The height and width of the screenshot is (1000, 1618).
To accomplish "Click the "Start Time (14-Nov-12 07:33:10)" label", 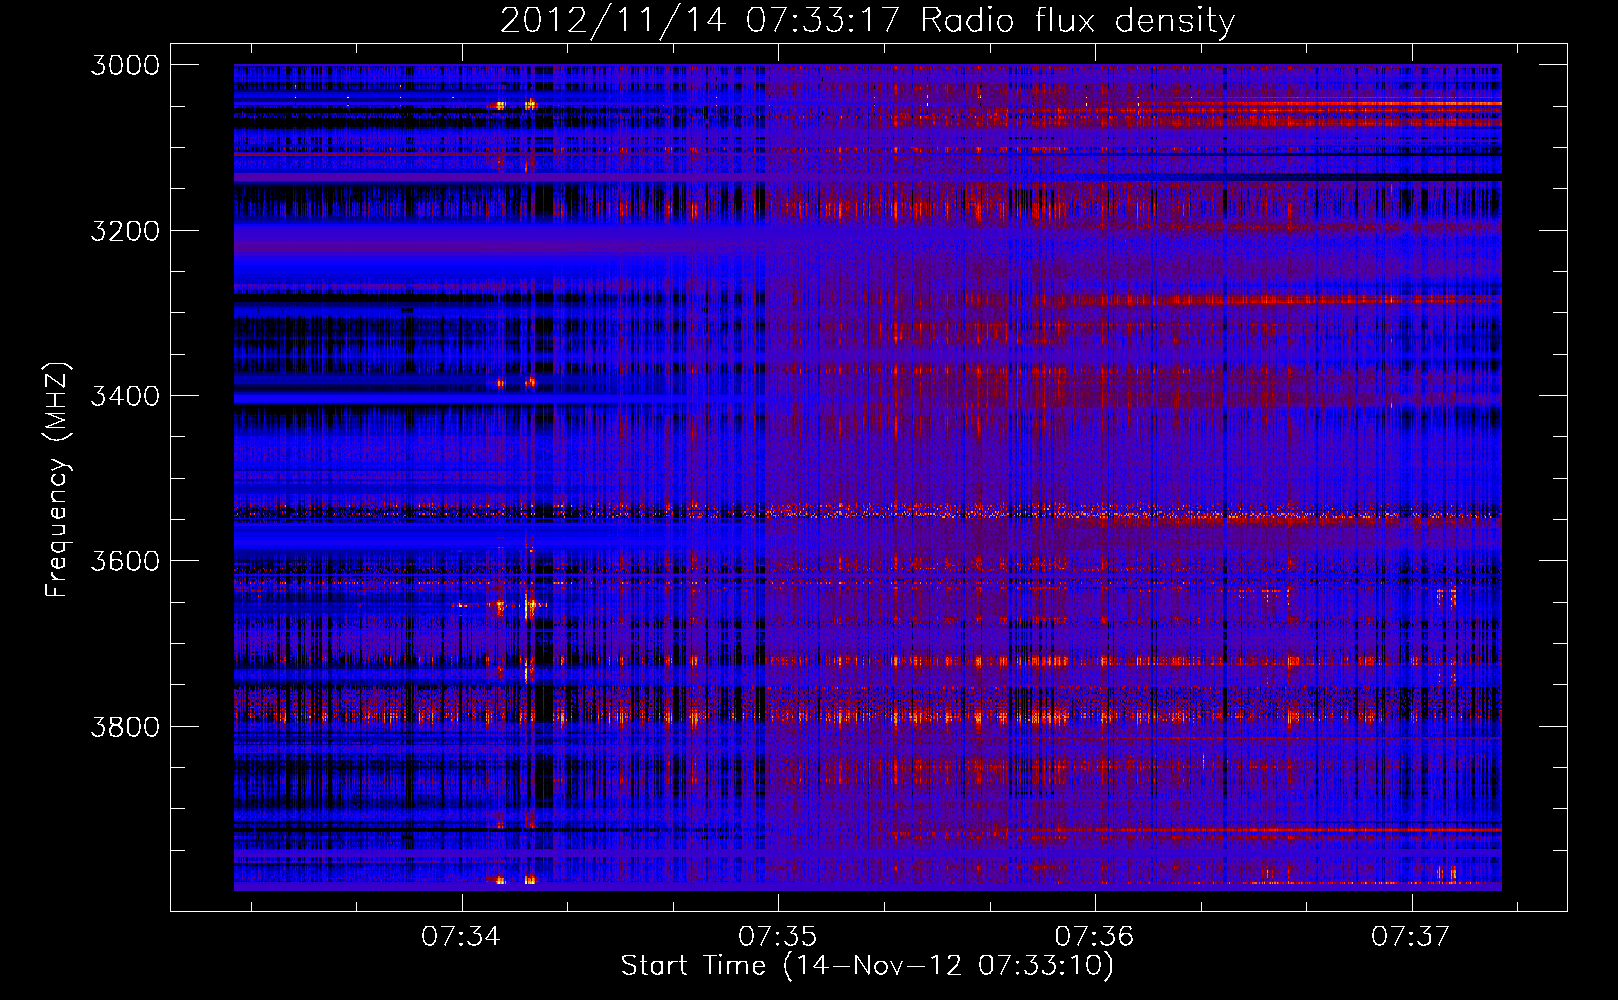I will [x=867, y=966].
